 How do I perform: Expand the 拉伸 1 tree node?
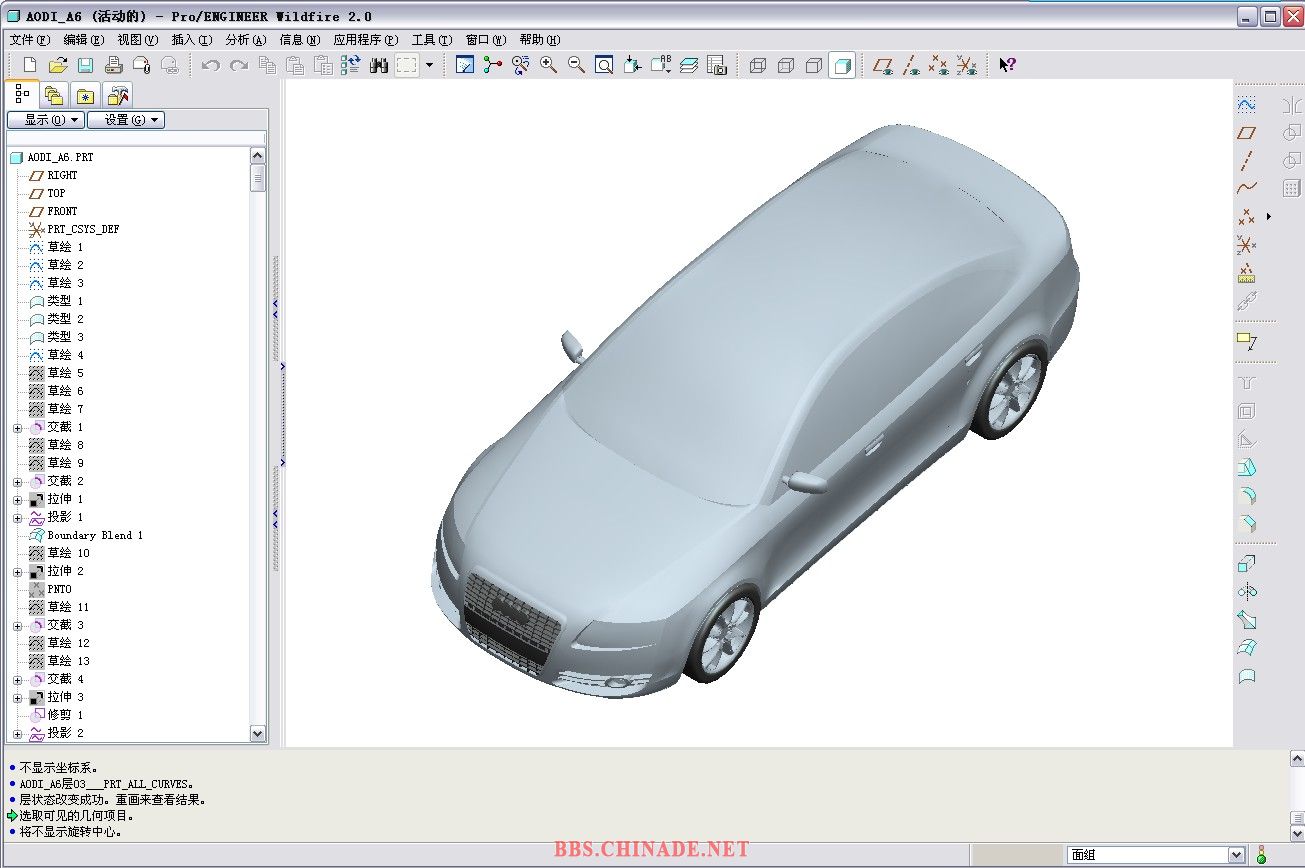point(17,500)
